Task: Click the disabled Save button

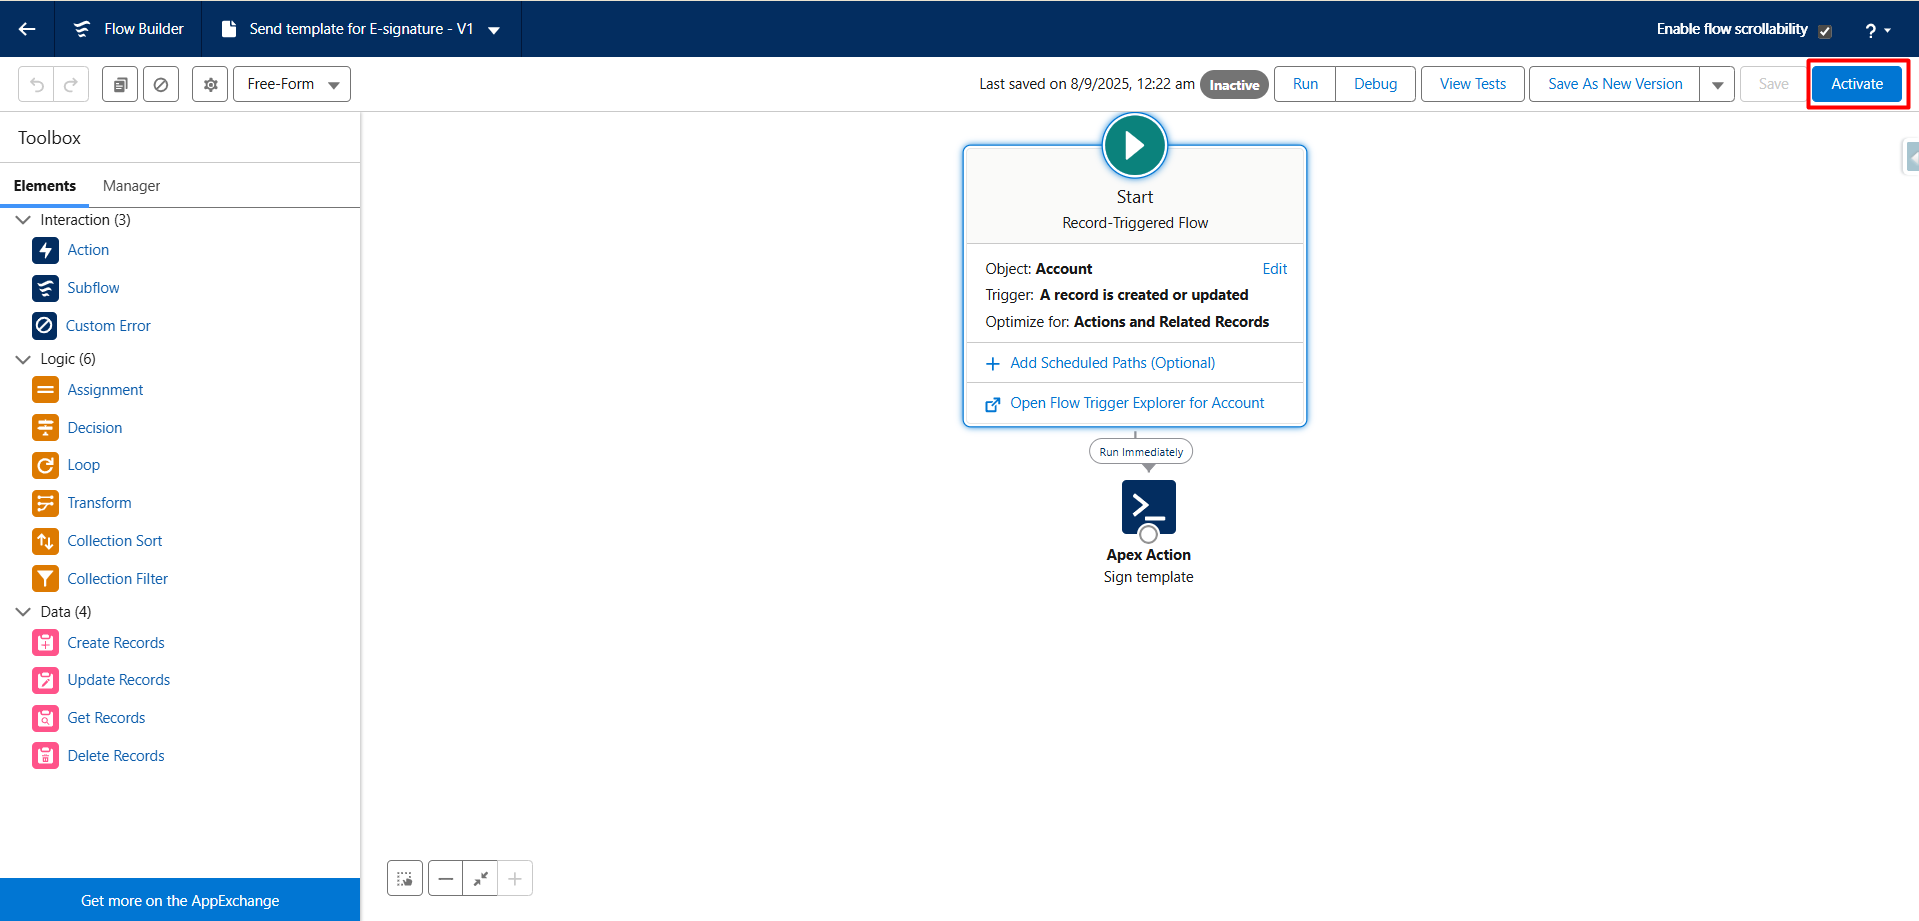Action: (1774, 84)
